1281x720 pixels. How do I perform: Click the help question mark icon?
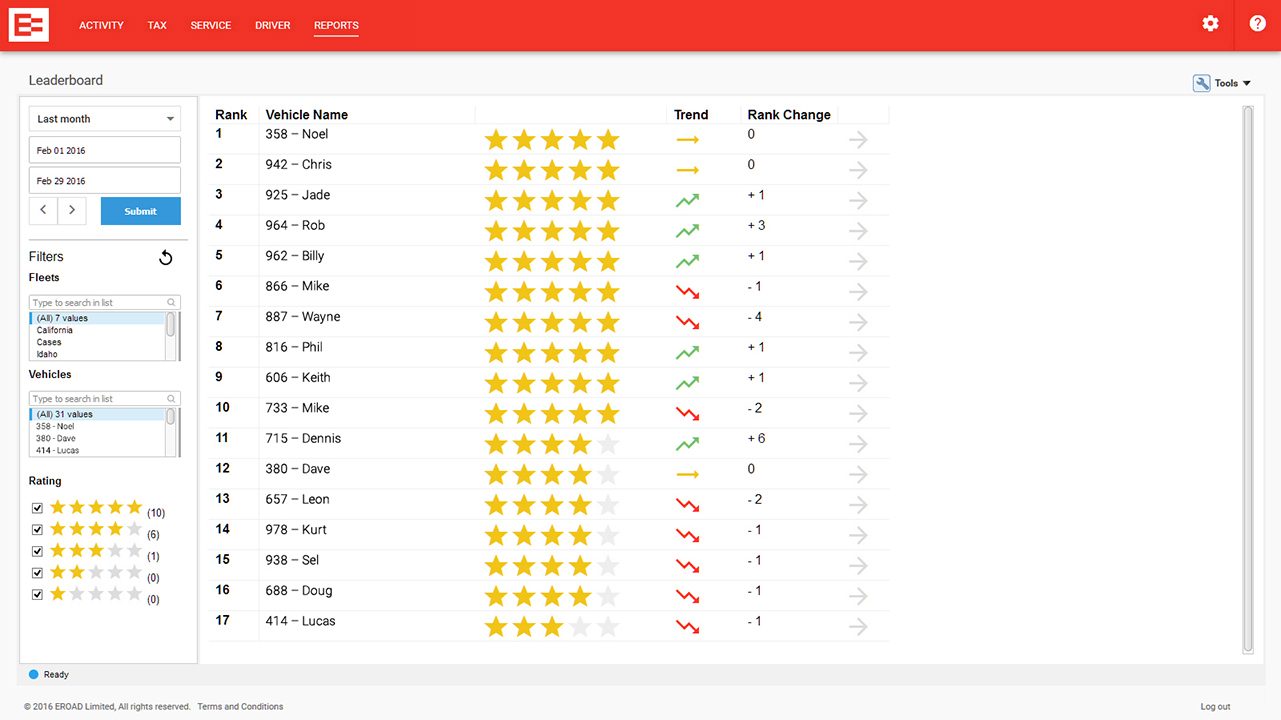click(x=1257, y=24)
